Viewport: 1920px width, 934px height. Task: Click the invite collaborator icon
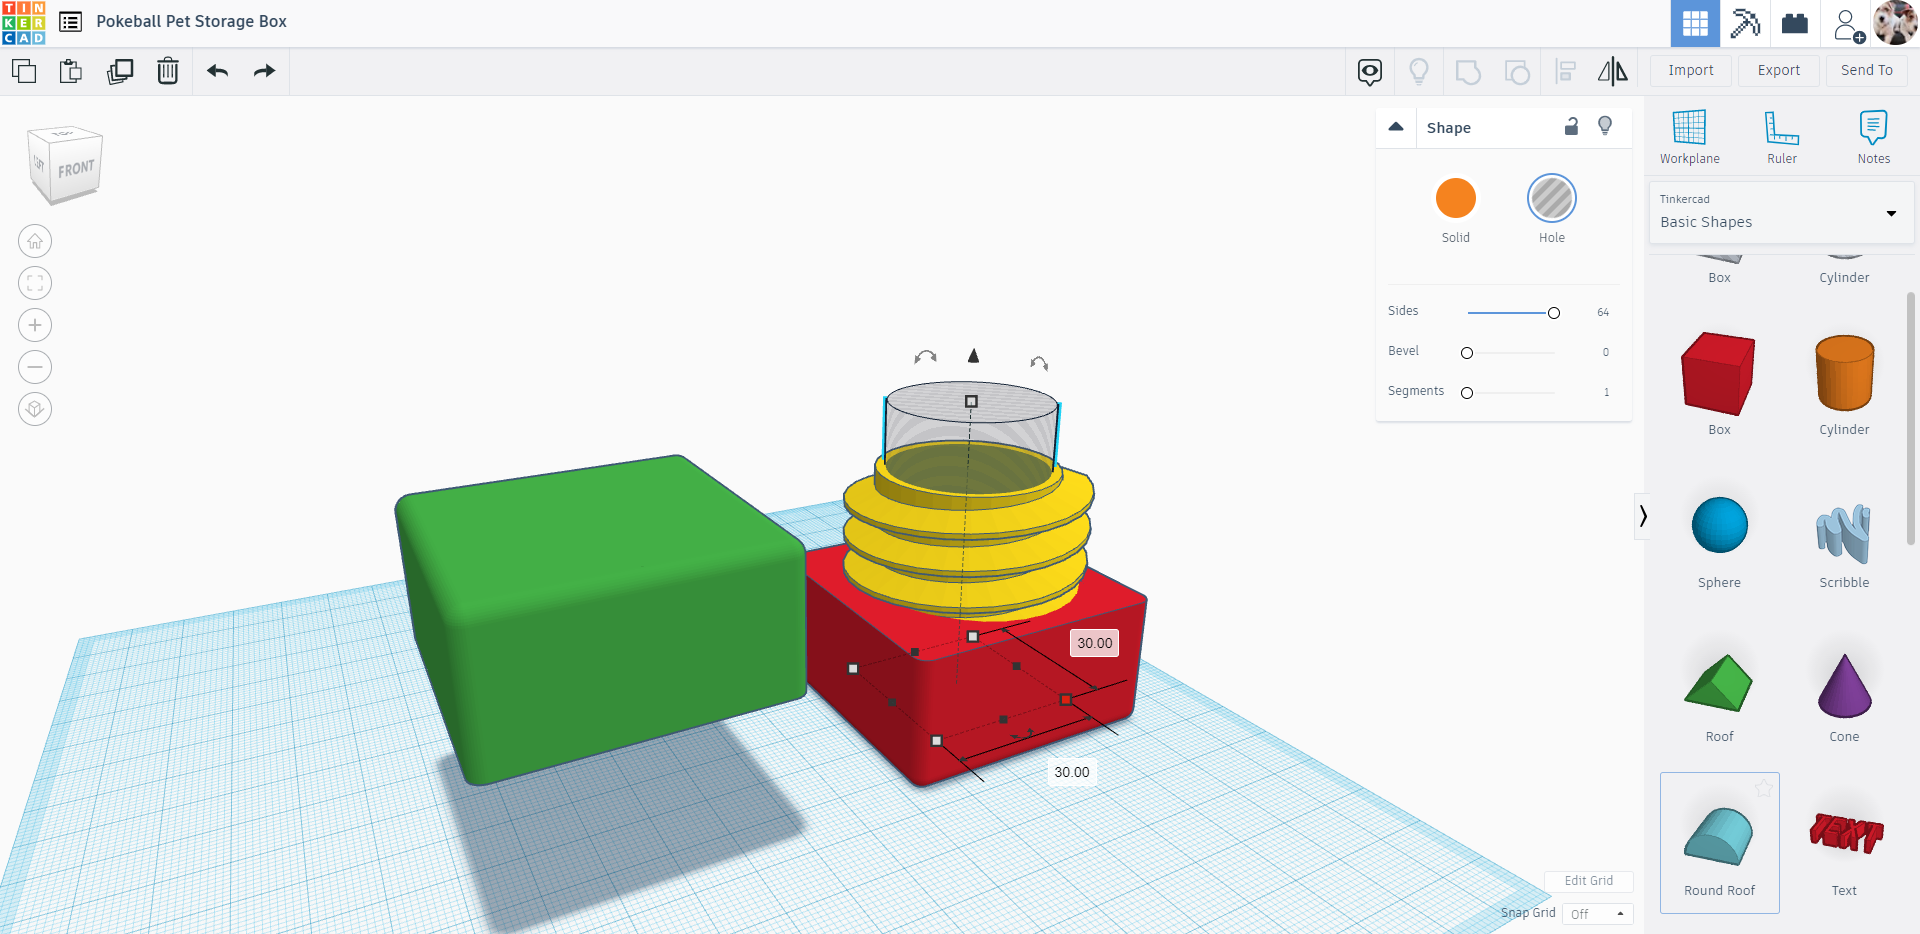(1848, 24)
